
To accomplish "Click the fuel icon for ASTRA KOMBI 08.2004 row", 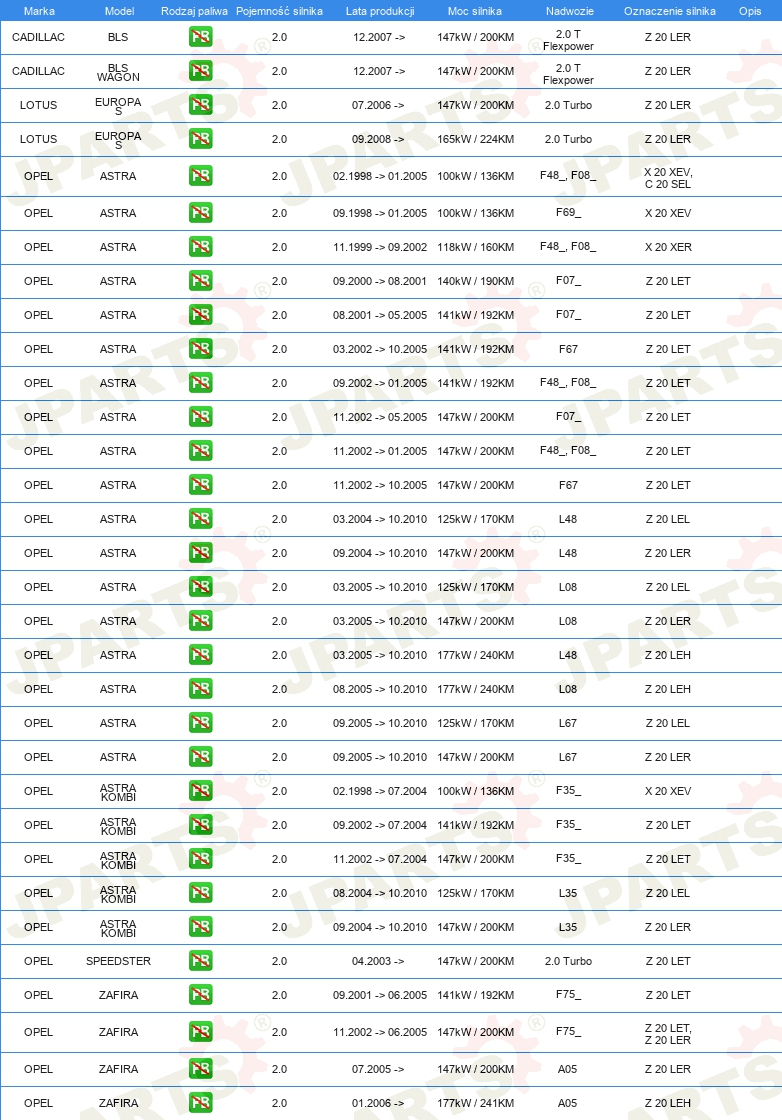I will click(x=201, y=893).
